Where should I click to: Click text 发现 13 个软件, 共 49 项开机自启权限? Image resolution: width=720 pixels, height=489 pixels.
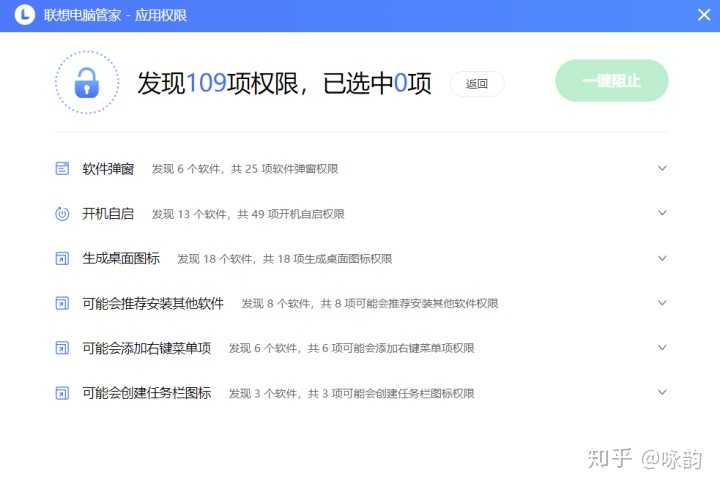pyautogui.click(x=248, y=214)
